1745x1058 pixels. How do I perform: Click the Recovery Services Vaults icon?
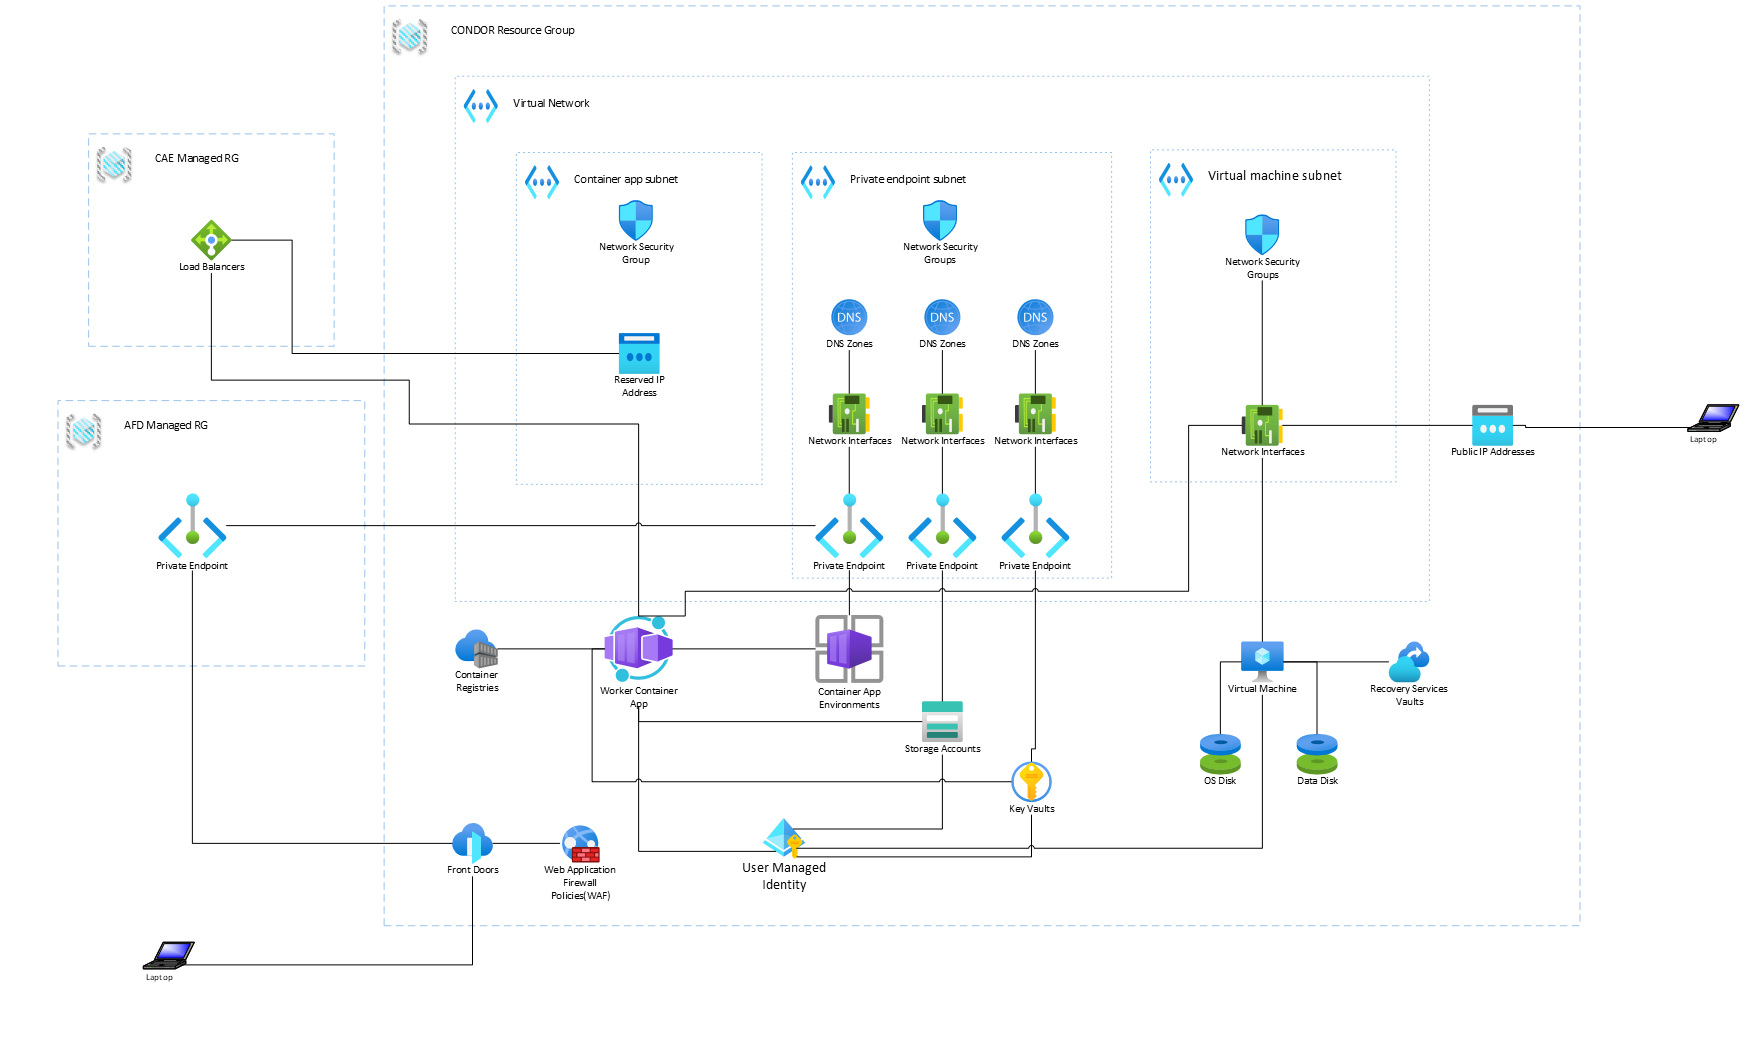point(1409,662)
